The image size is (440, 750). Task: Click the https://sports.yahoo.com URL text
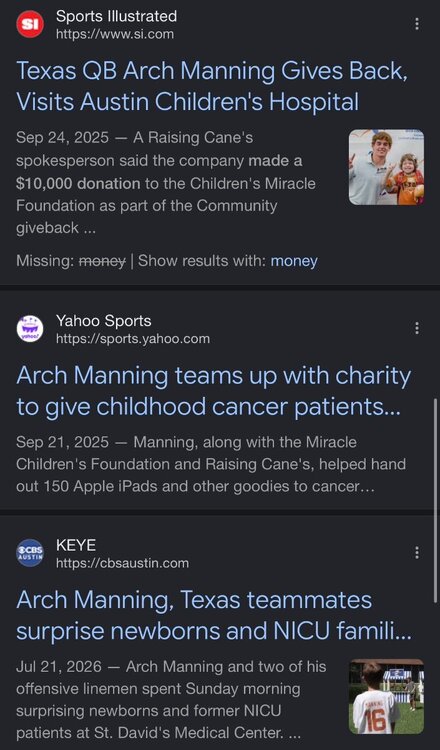pos(133,339)
